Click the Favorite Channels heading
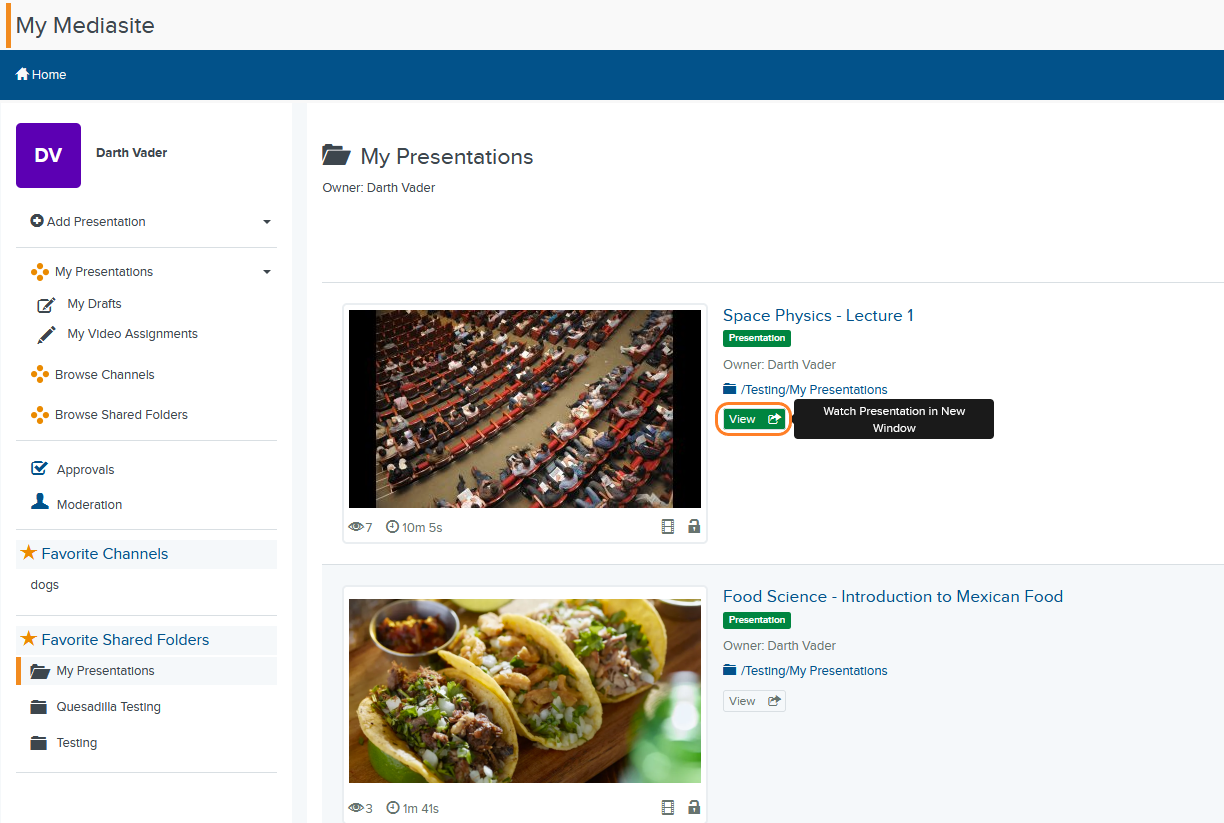 click(105, 554)
